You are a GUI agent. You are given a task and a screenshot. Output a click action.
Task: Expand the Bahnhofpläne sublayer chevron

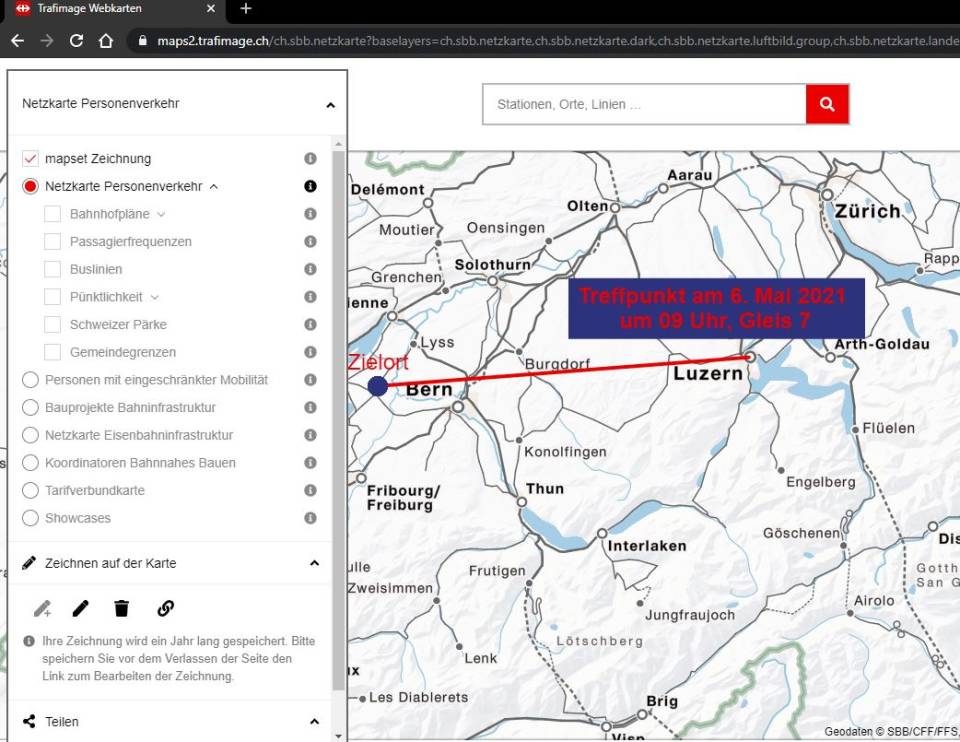coord(161,214)
